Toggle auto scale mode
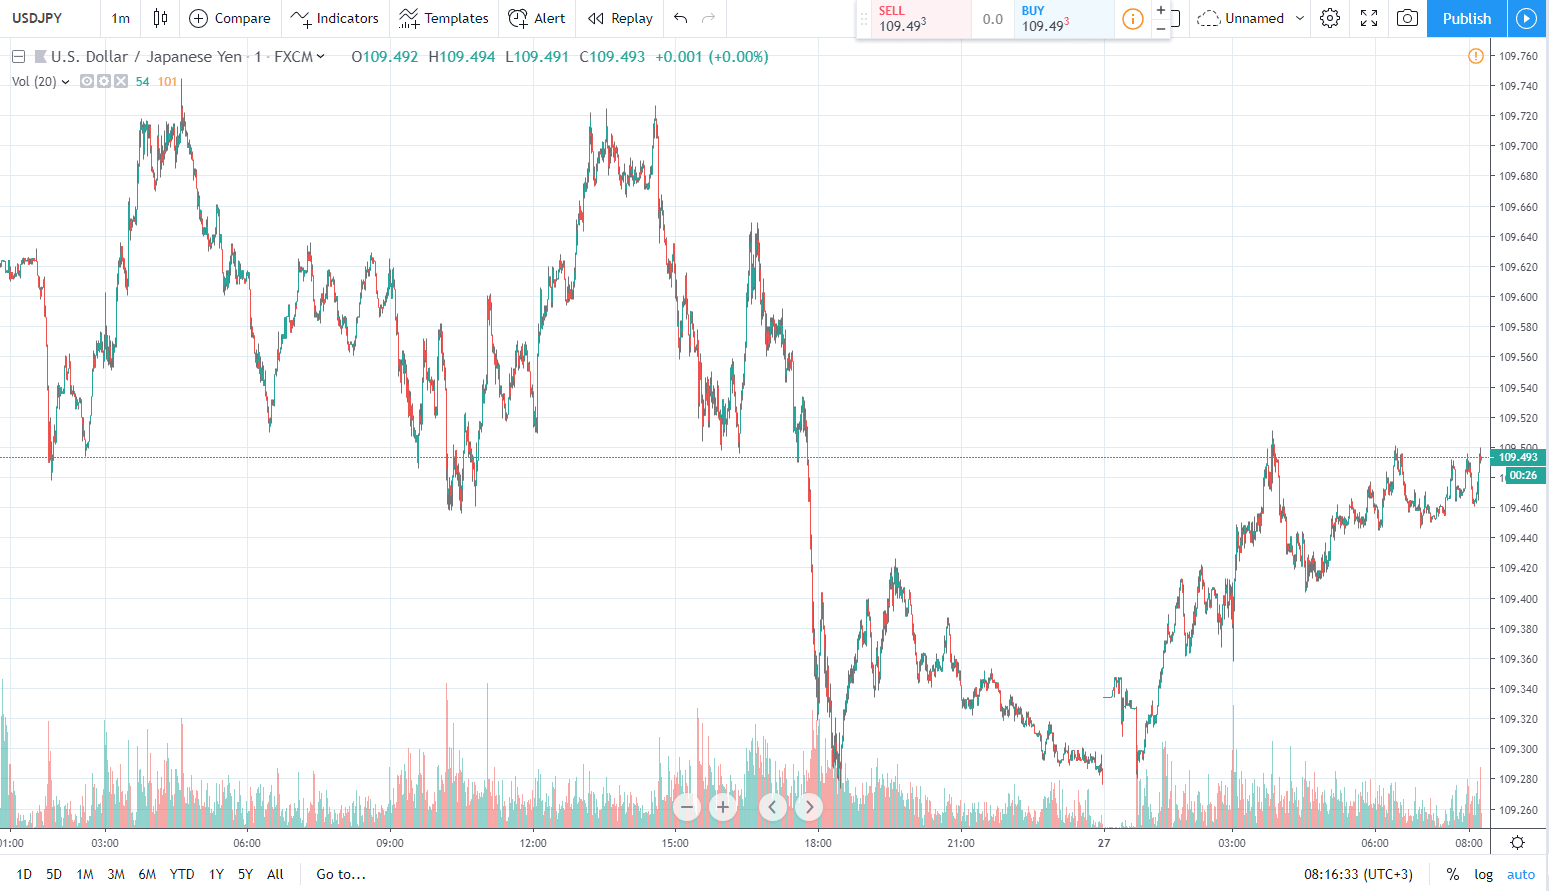The image size is (1549, 891). pyautogui.click(x=1521, y=874)
